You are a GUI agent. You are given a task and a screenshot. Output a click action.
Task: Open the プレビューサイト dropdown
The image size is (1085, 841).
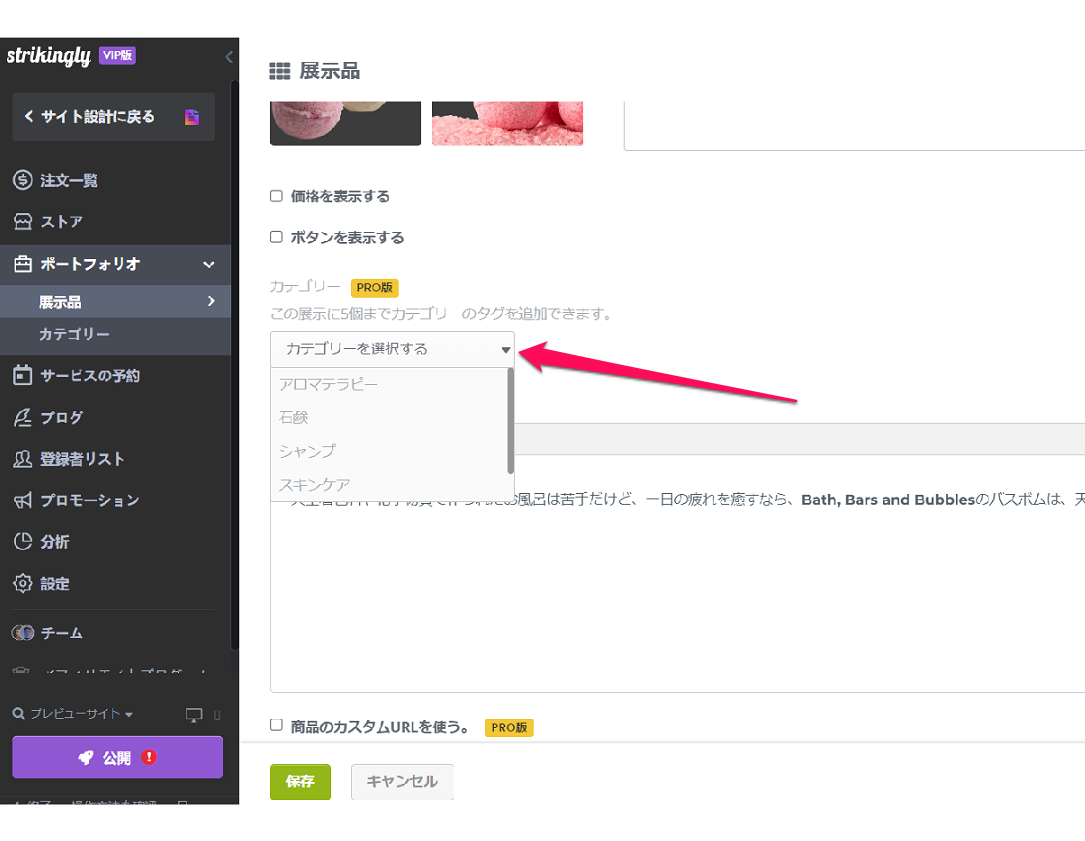[81, 714]
